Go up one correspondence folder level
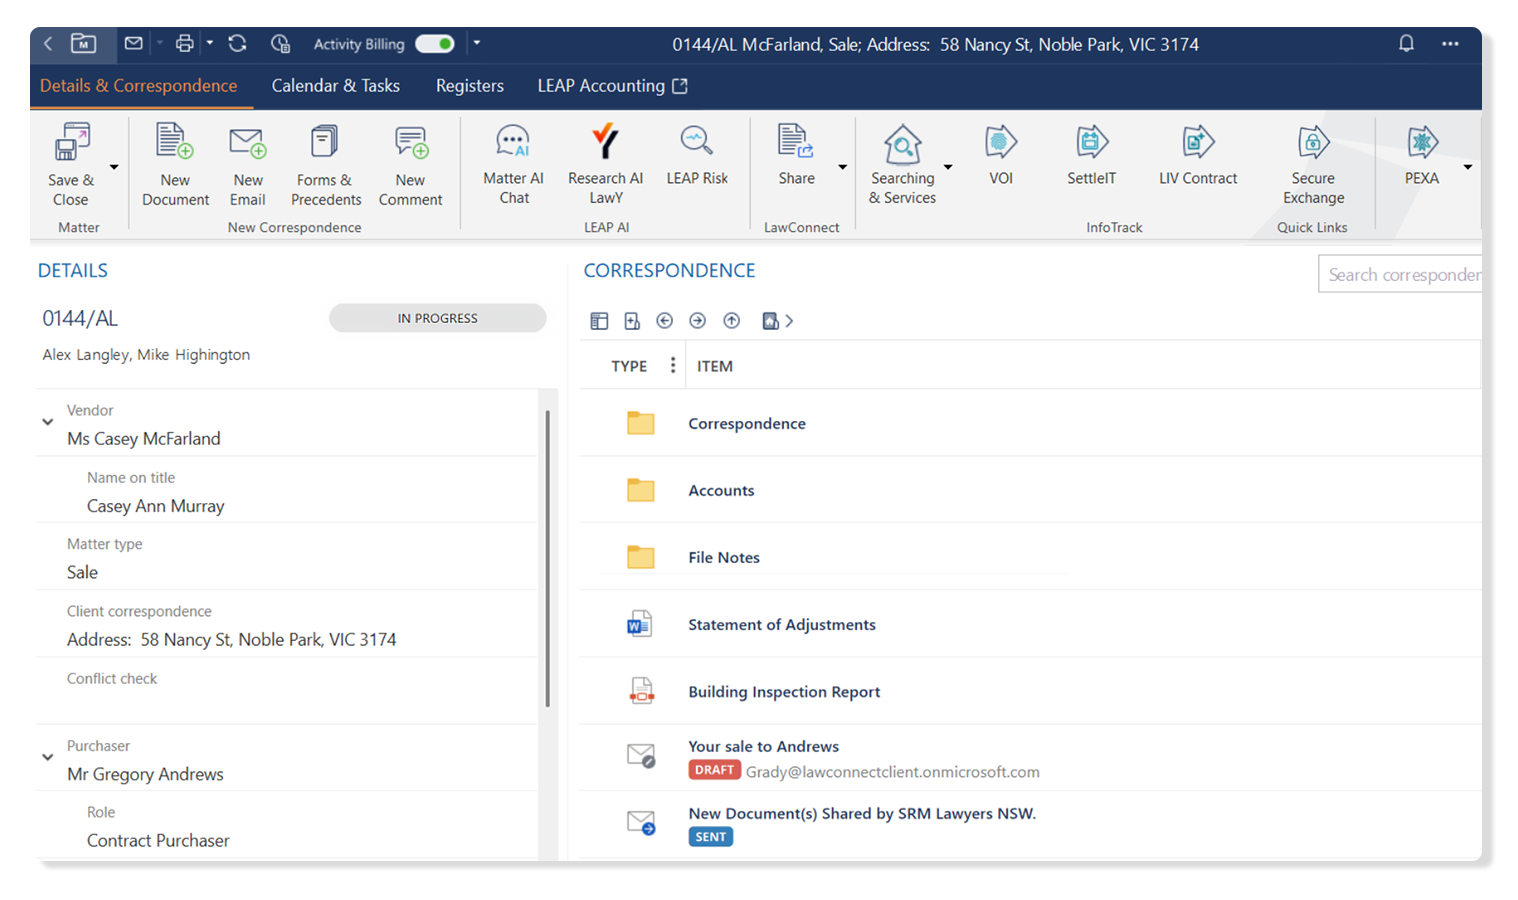 [x=731, y=321]
